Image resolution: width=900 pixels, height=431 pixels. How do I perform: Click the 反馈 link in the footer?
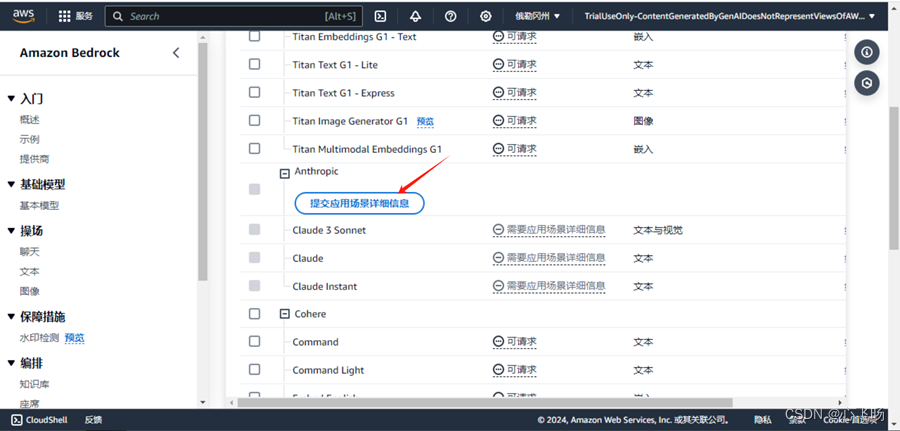[x=94, y=420]
